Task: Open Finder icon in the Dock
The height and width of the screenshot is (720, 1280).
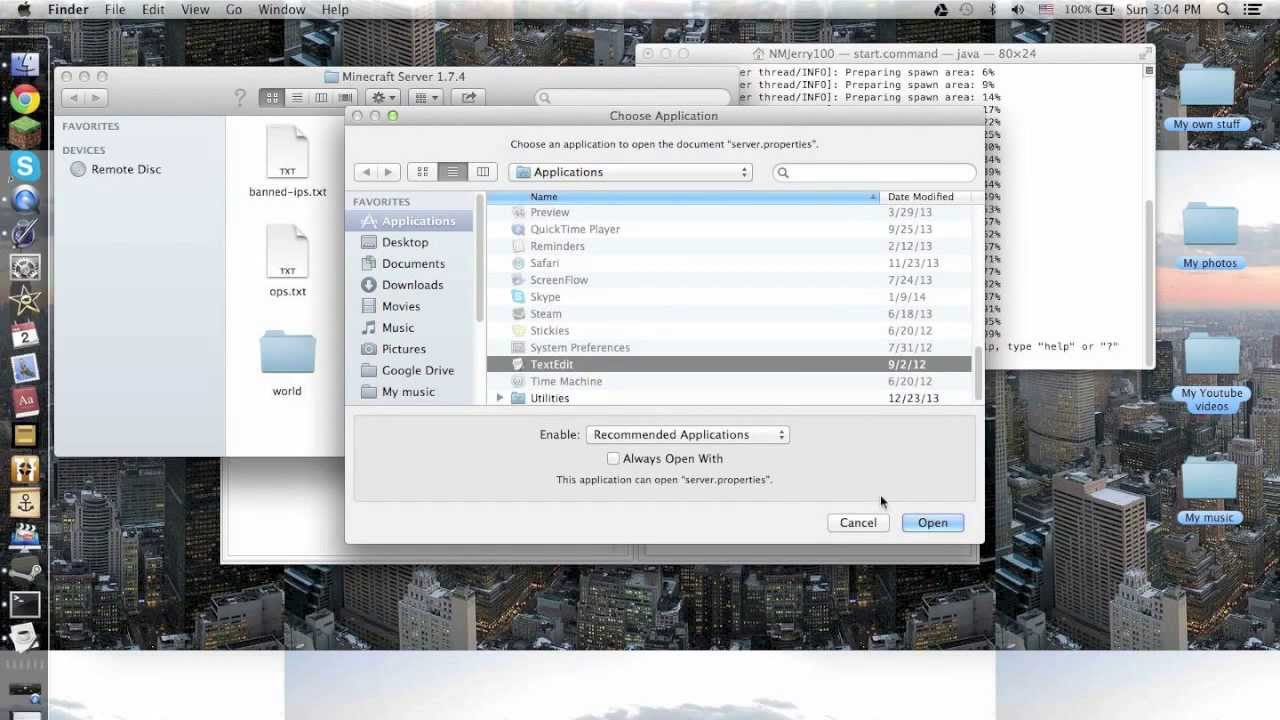Action: 25,64
